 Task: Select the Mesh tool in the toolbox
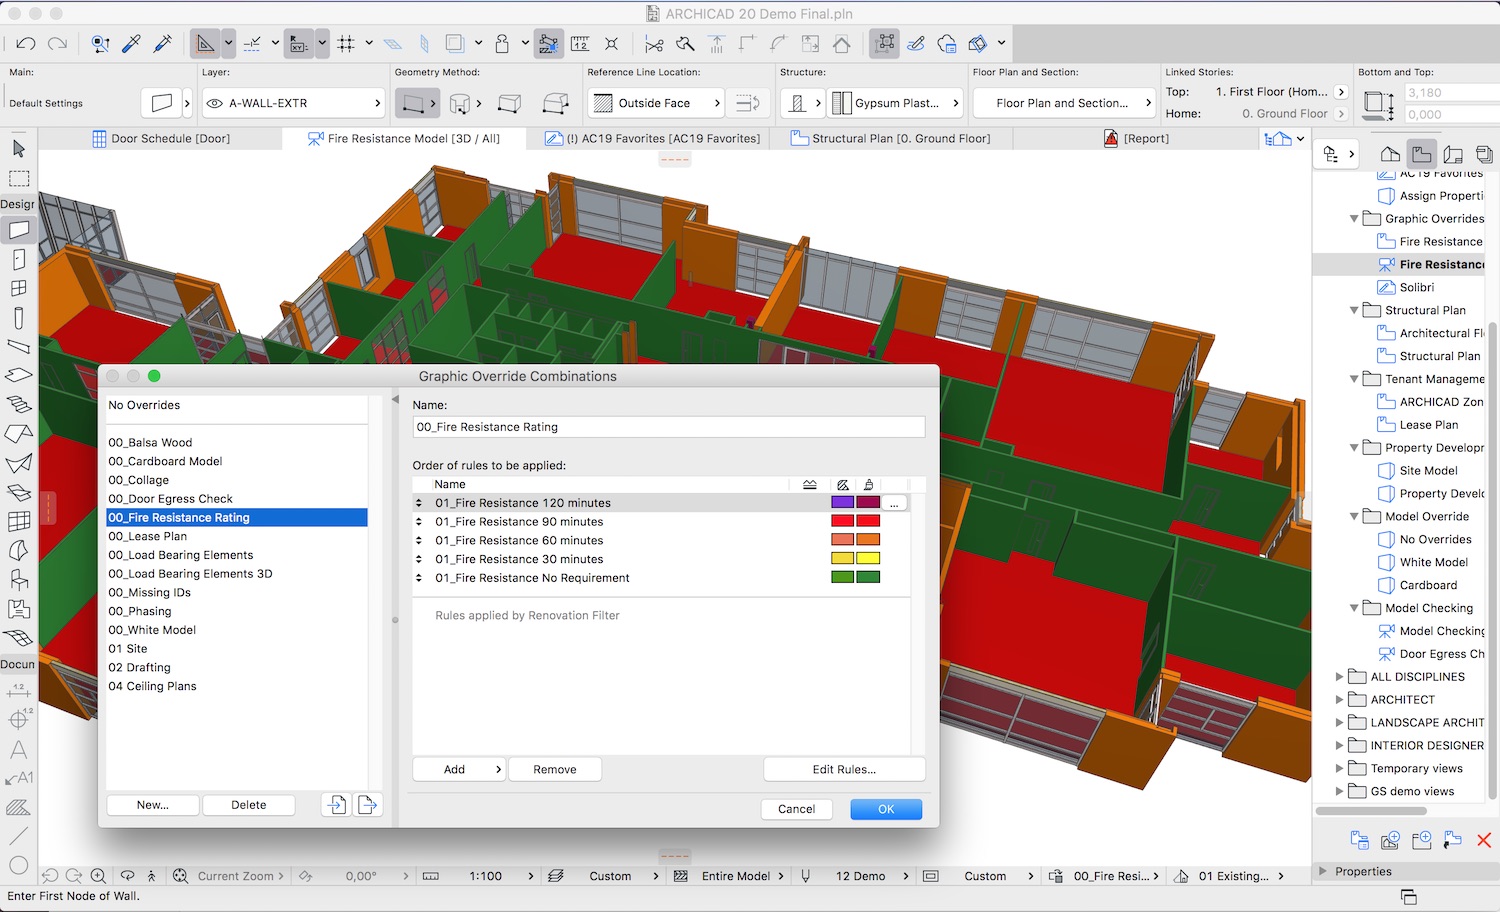pyautogui.click(x=18, y=637)
